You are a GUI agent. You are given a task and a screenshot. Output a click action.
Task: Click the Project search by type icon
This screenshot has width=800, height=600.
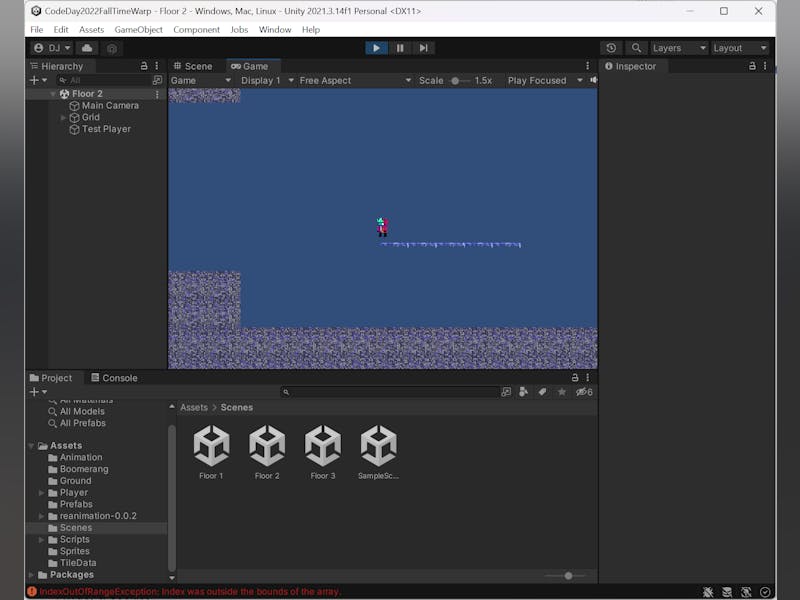pyautogui.click(x=523, y=392)
